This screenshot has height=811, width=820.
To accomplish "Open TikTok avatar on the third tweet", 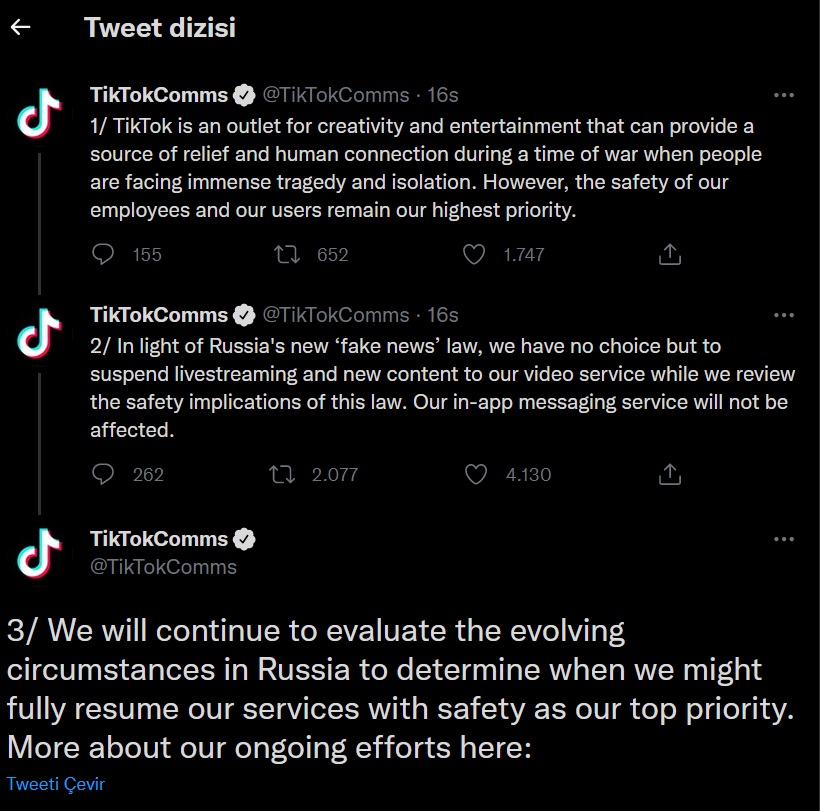I will click(39, 553).
